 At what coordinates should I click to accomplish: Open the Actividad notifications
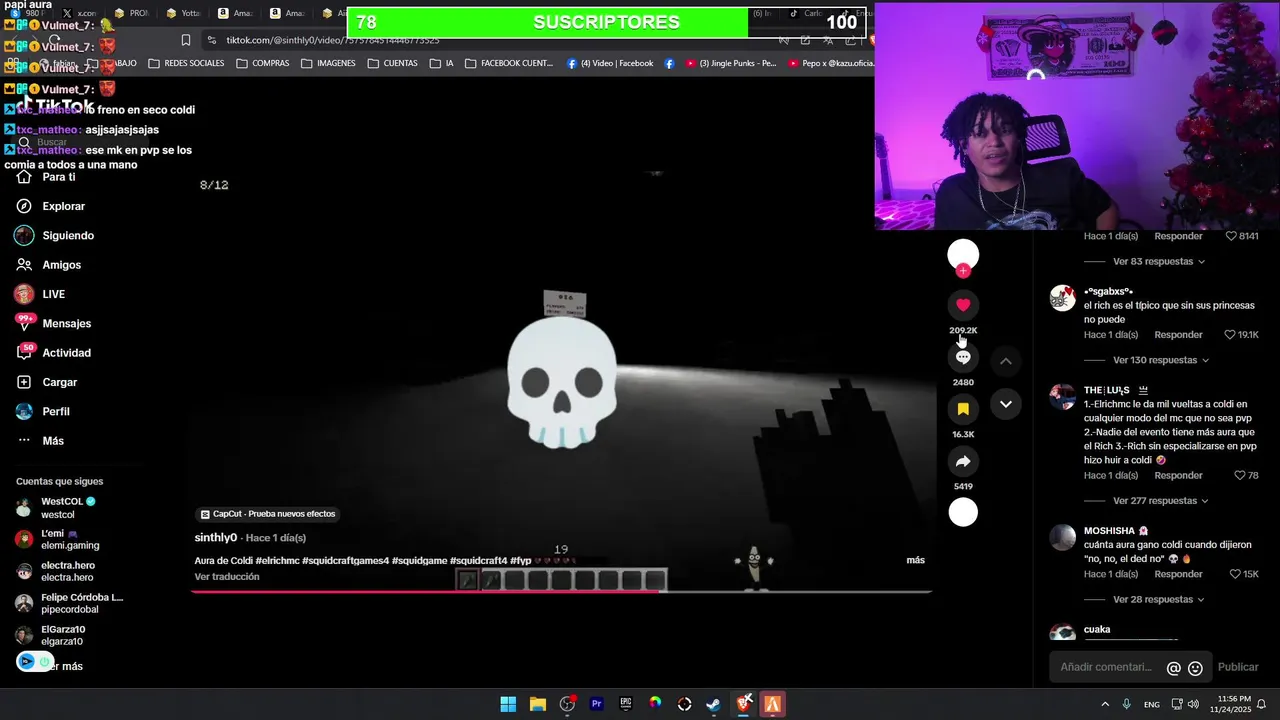(x=53, y=353)
